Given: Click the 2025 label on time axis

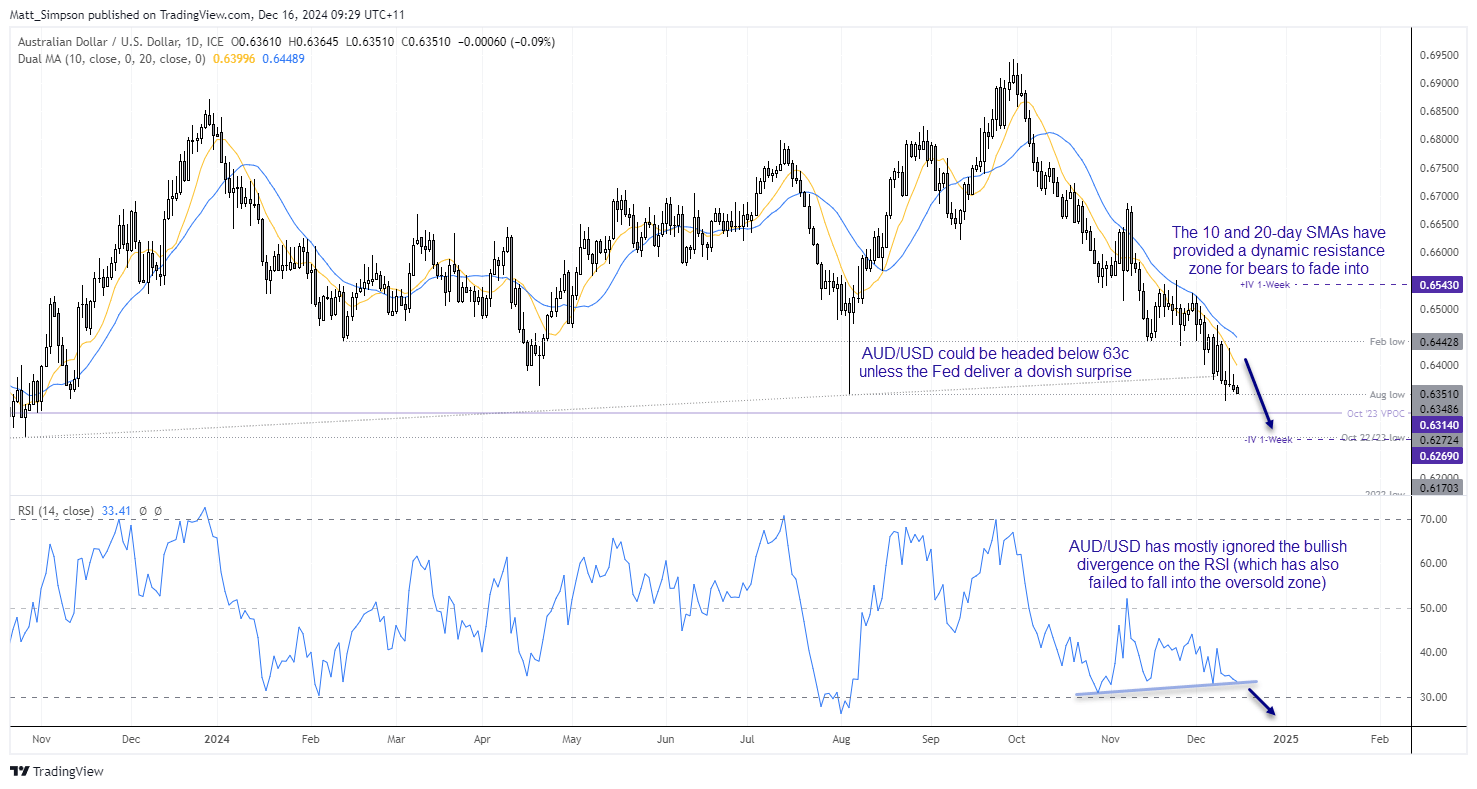Looking at the screenshot, I should 1285,739.
